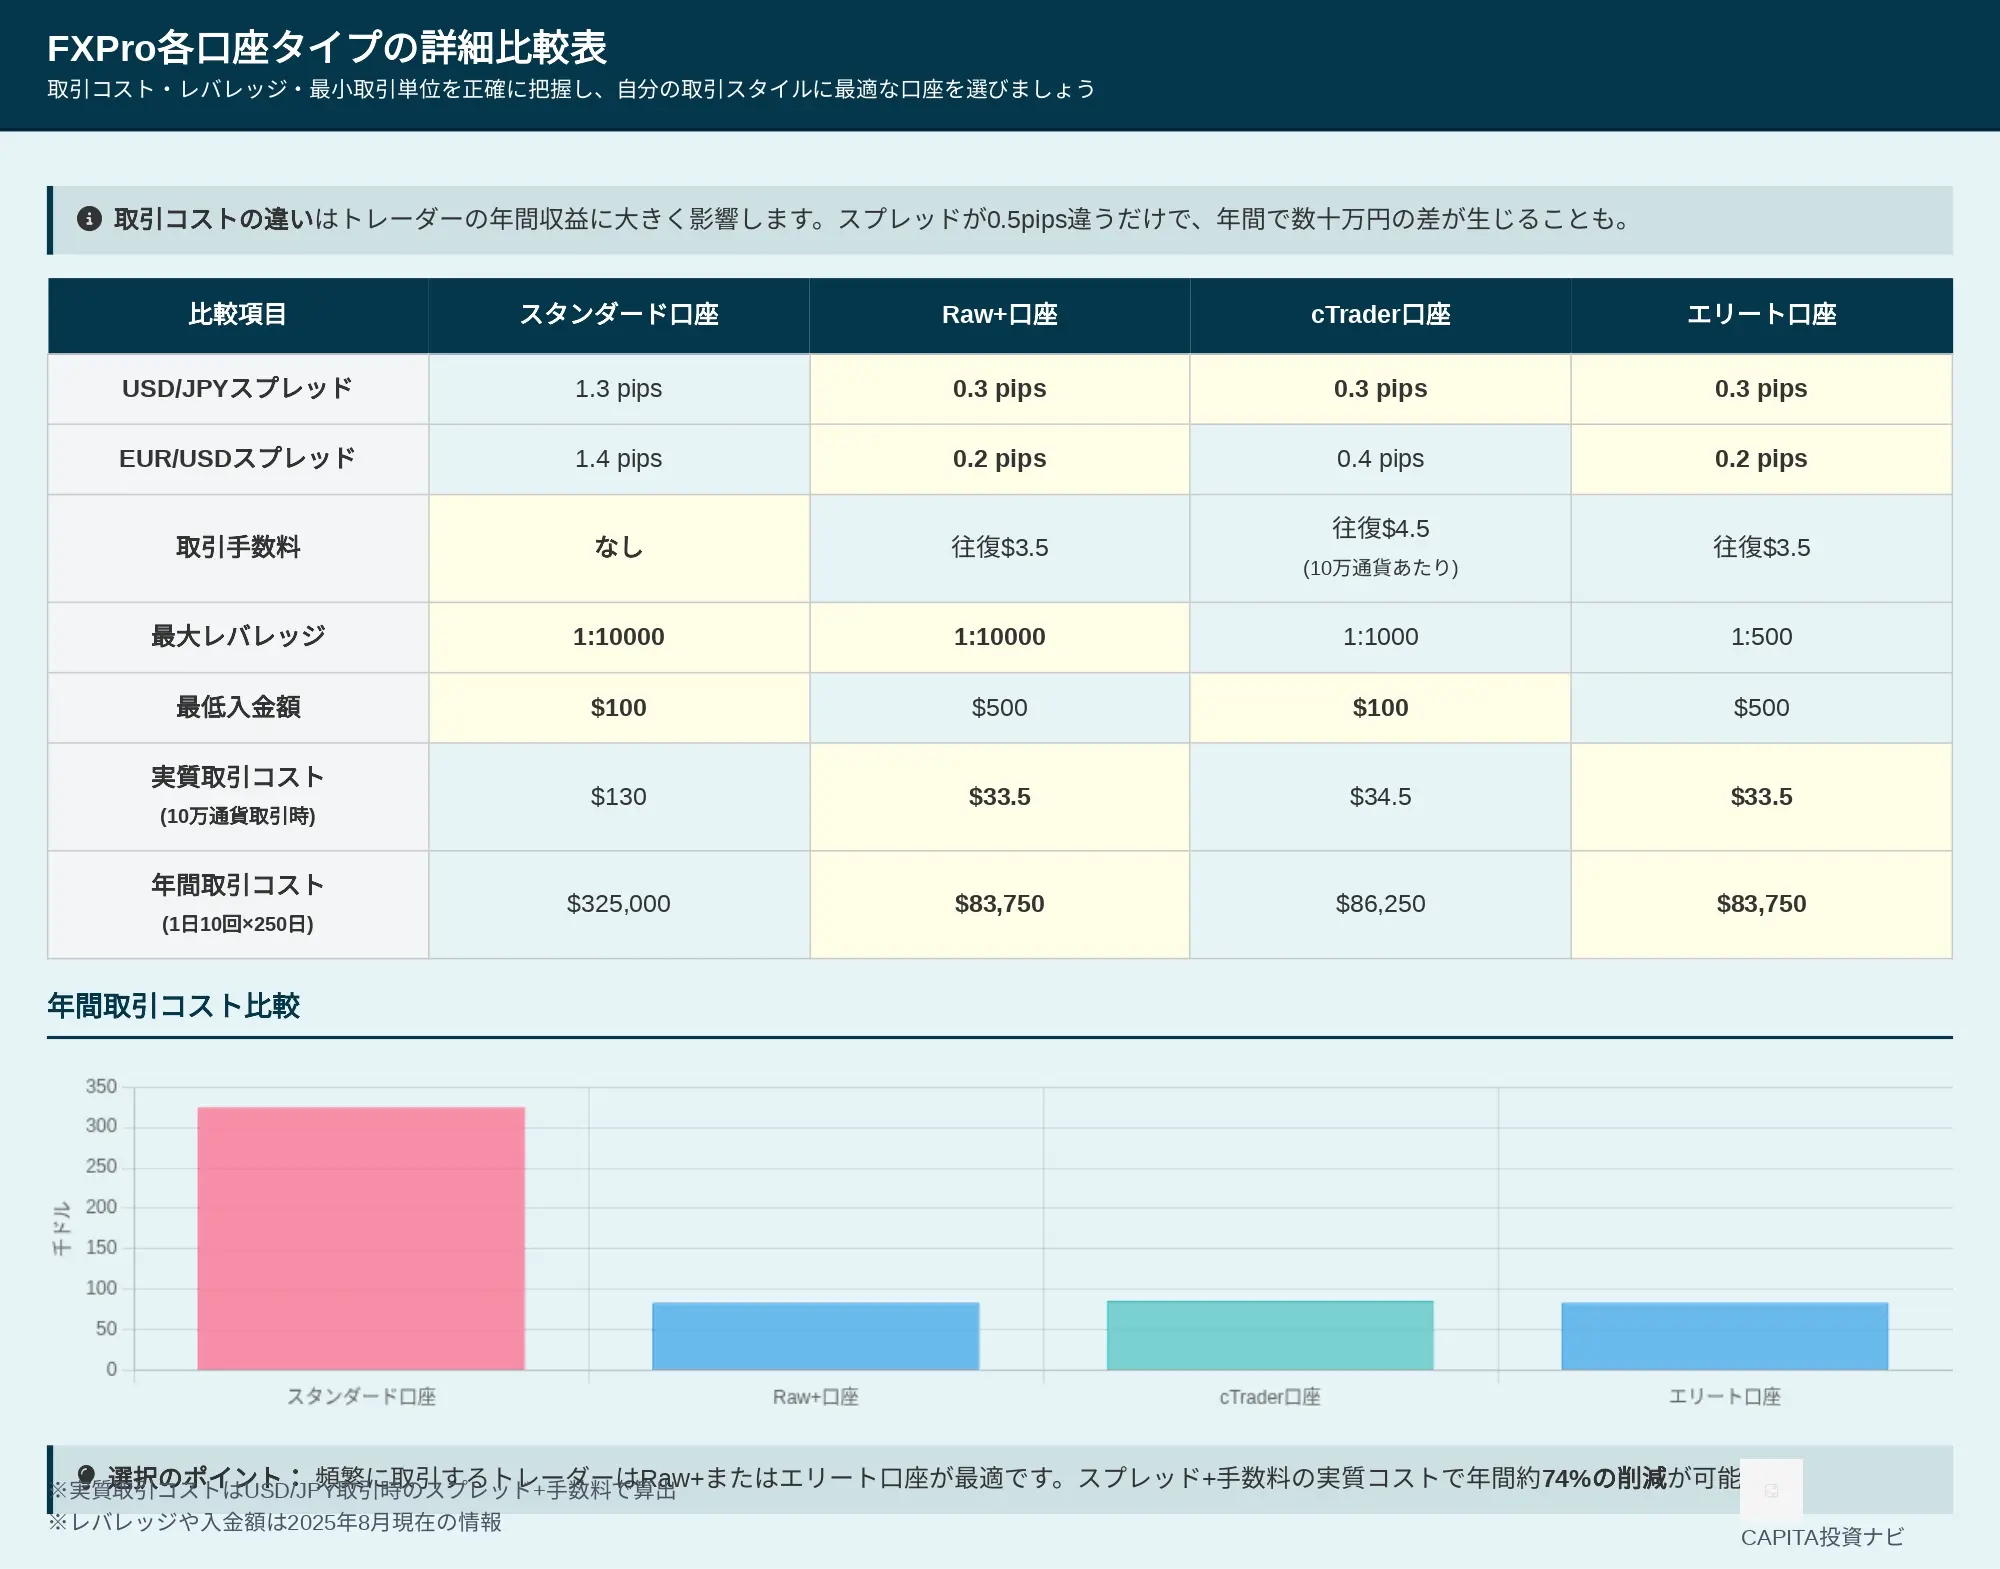
Task: Click the cTrader口座 column header
Action: pyautogui.click(x=1381, y=315)
